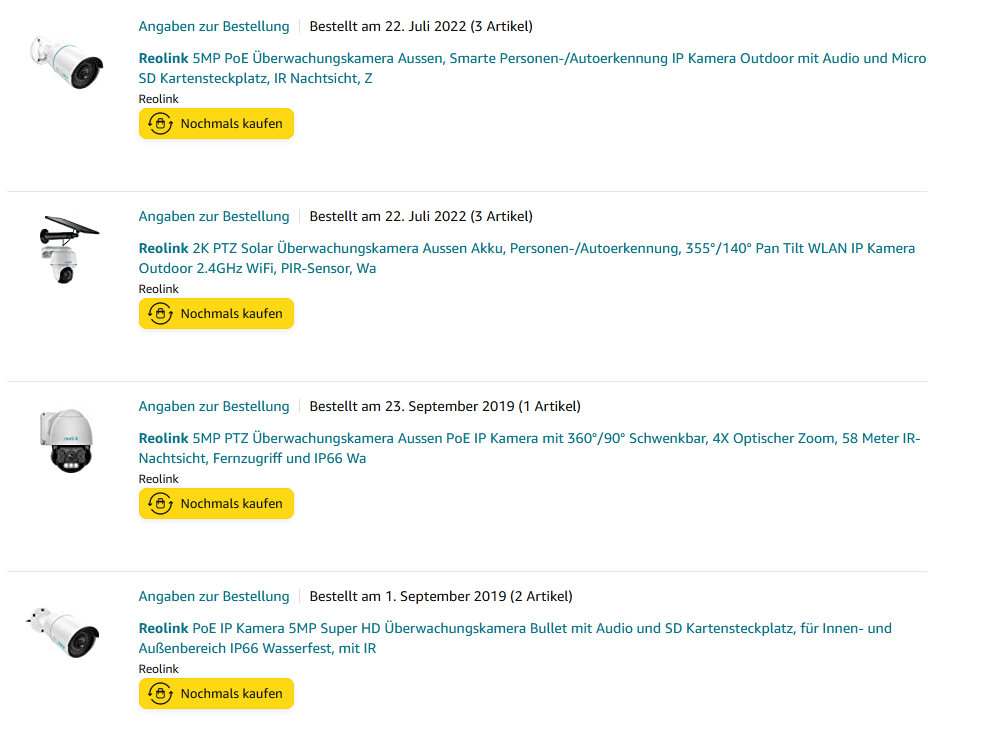Open Angaben zur Bestellung for the 2K PTZ Solar camera

[214, 217]
